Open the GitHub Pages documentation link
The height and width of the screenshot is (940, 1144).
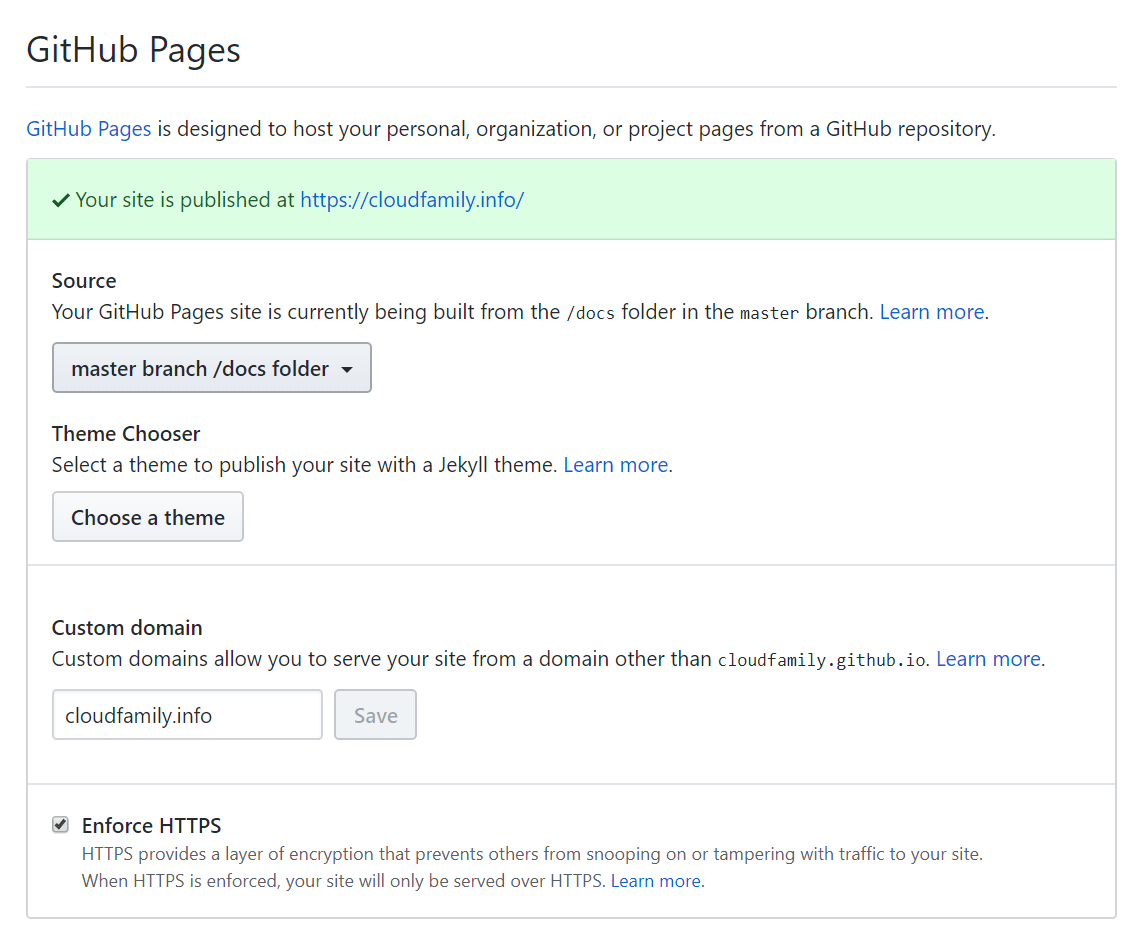(88, 129)
